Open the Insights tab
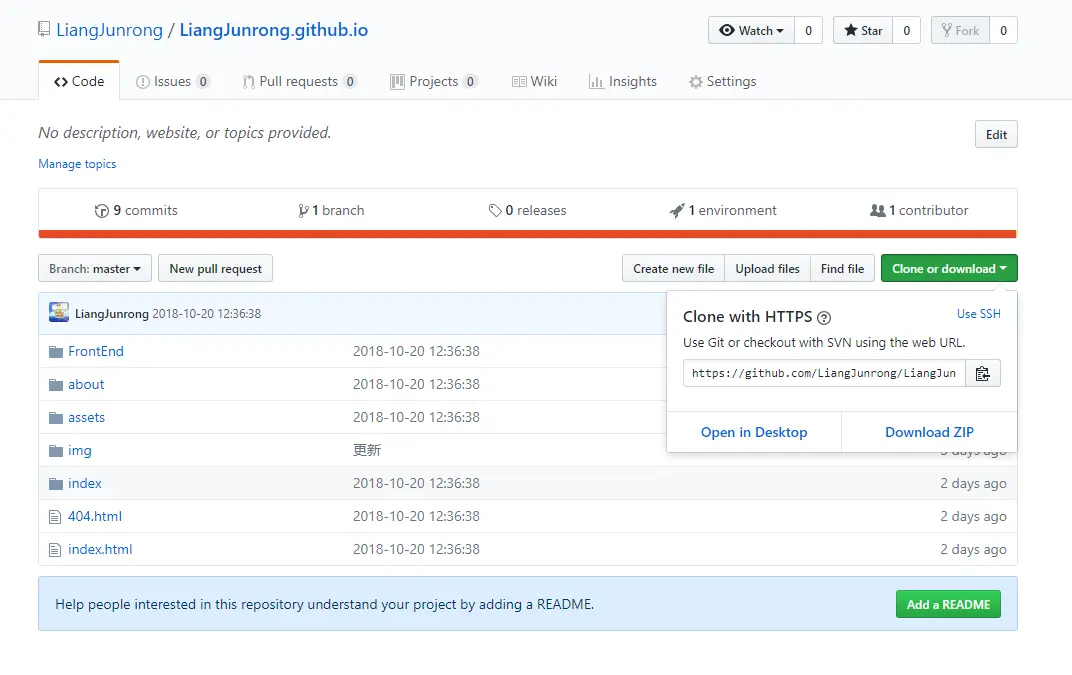The image size is (1072, 675). (x=623, y=81)
